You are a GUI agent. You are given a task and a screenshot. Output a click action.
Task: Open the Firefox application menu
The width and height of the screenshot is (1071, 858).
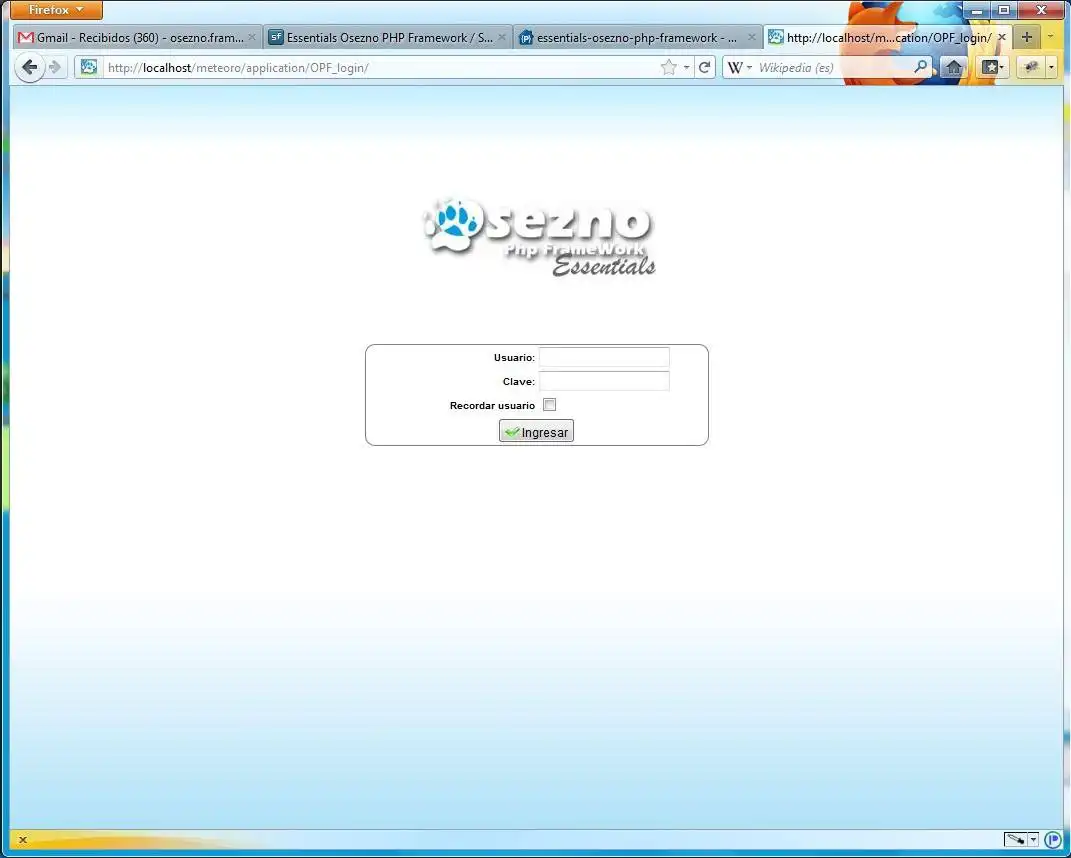pyautogui.click(x=56, y=10)
